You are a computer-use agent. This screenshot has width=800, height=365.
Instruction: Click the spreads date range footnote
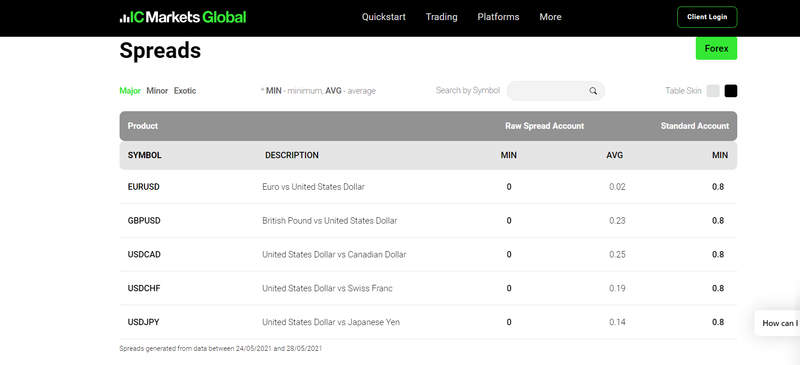pos(220,349)
